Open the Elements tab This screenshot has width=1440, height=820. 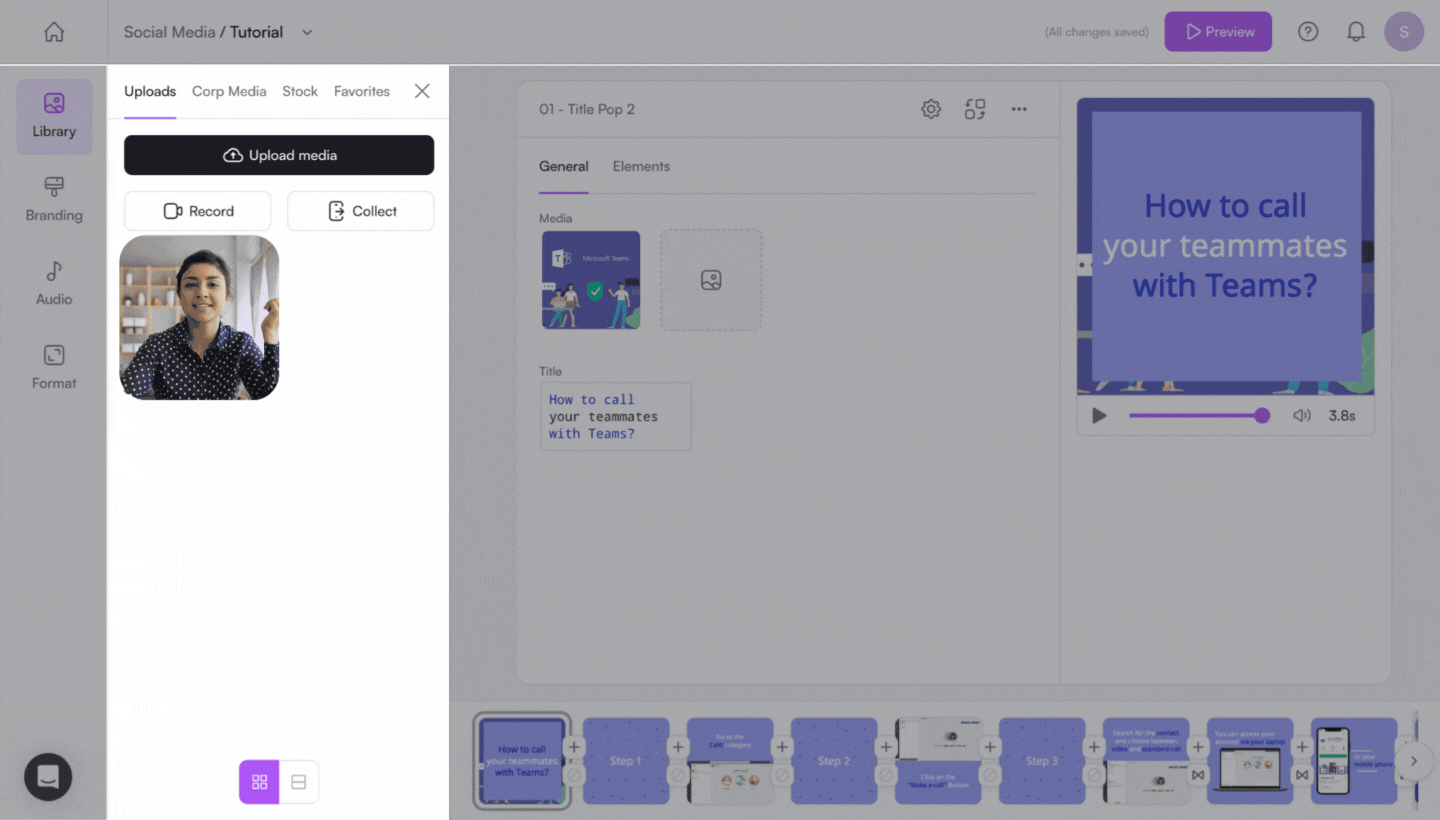tap(641, 166)
